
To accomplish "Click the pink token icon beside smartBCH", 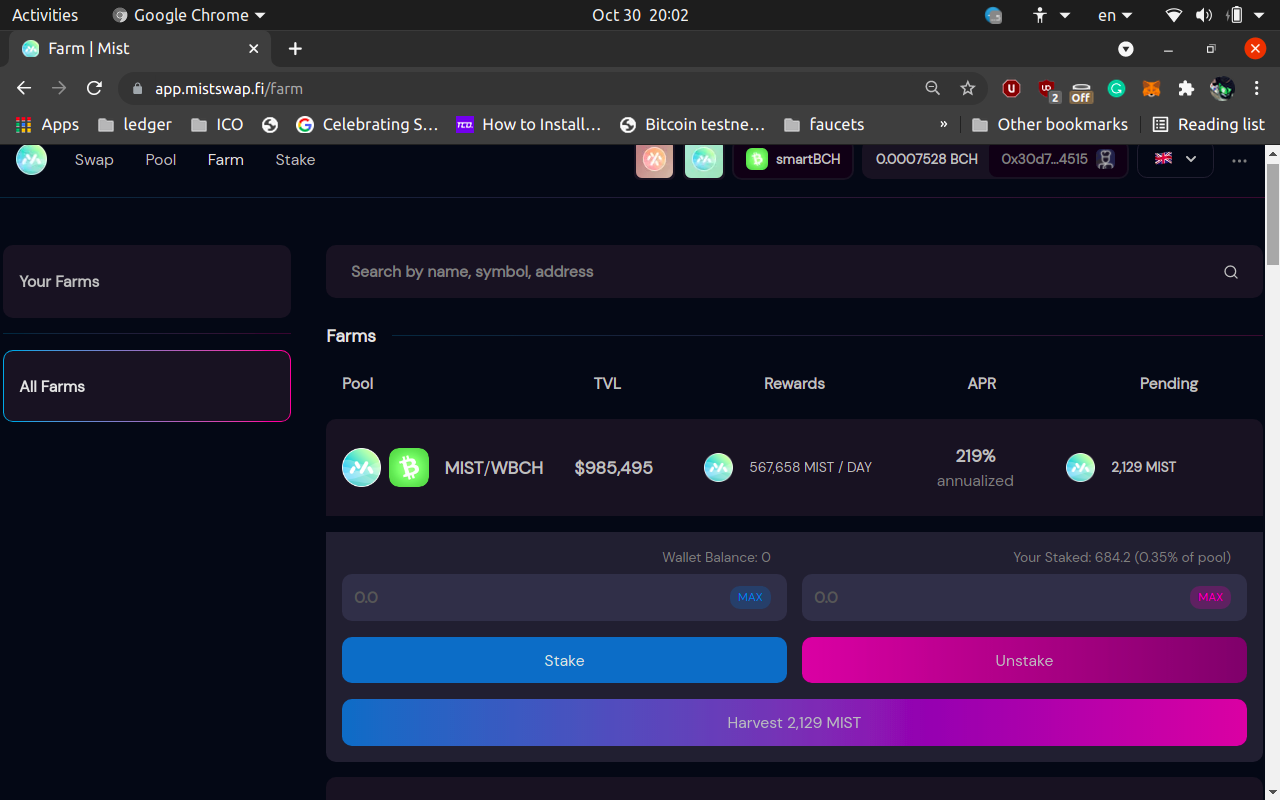I will (655, 159).
